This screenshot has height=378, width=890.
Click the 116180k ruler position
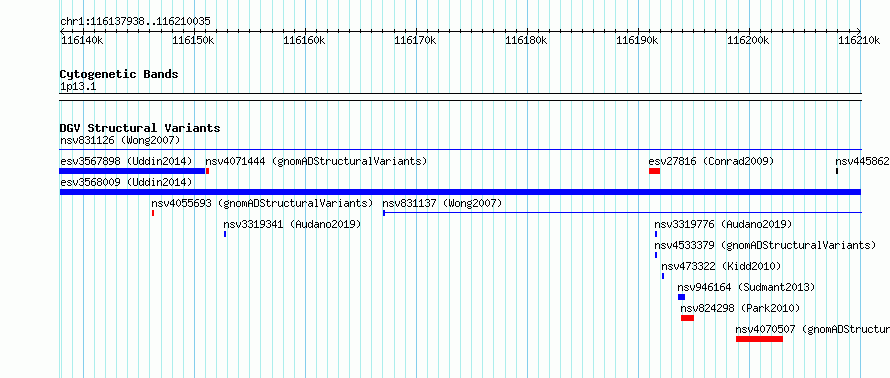526,40
